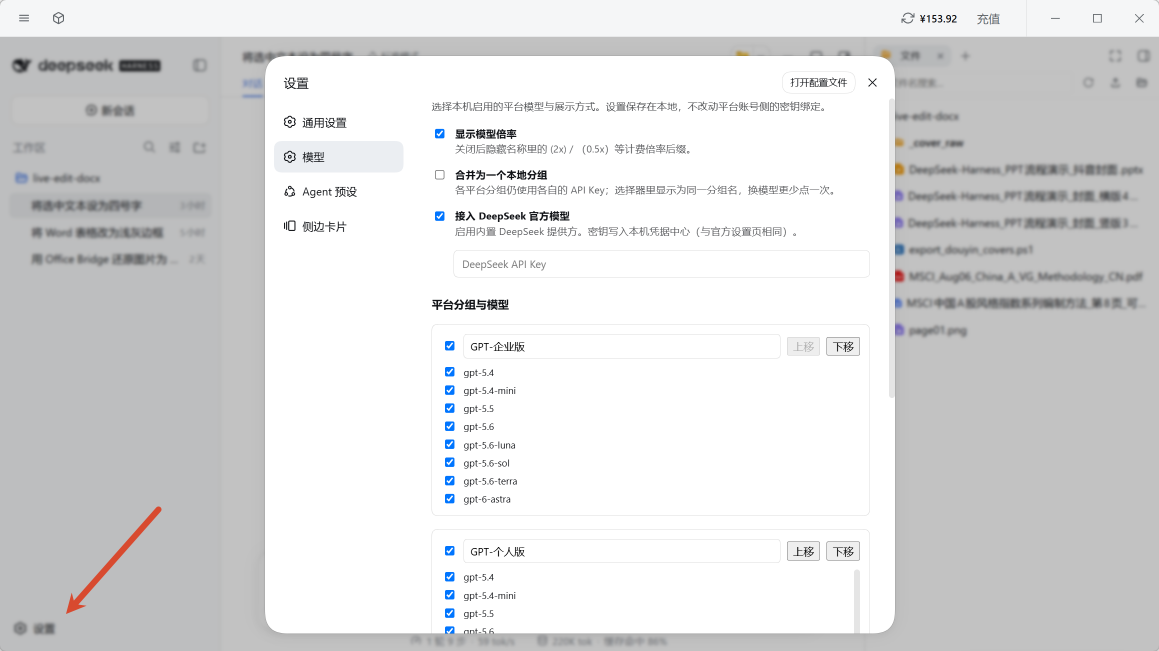Add a tab with plus in file panel
Image resolution: width=1159 pixels, height=651 pixels.
pyautogui.click(x=965, y=55)
